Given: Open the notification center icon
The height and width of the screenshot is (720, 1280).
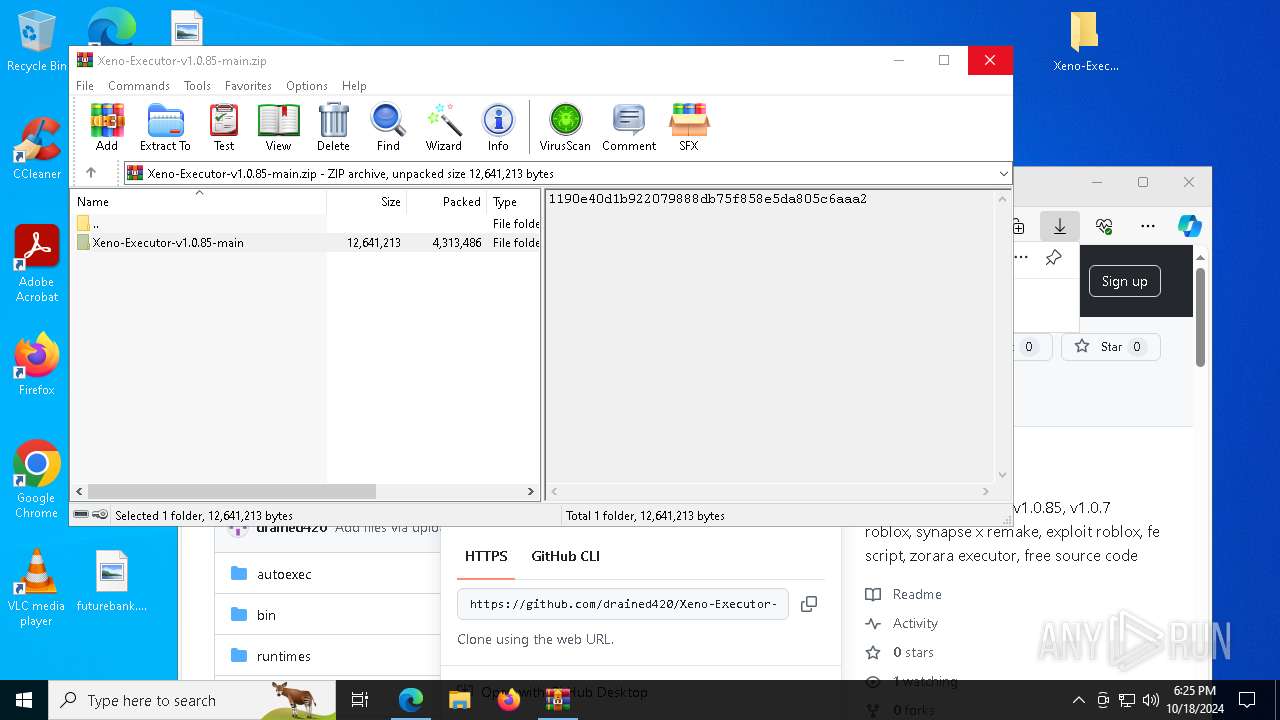Looking at the screenshot, I should (x=1247, y=700).
